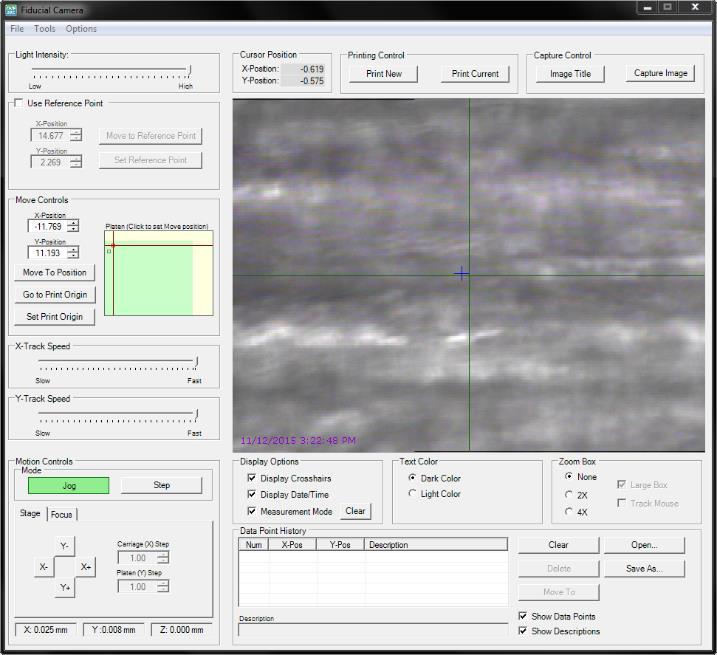Image resolution: width=717 pixels, height=655 pixels.
Task: Click the camera image view
Action: tap(469, 275)
